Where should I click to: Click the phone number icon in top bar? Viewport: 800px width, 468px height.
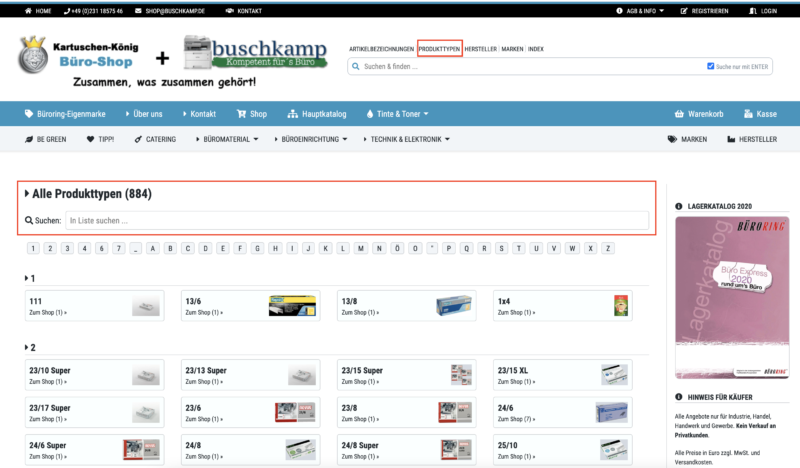[67, 11]
